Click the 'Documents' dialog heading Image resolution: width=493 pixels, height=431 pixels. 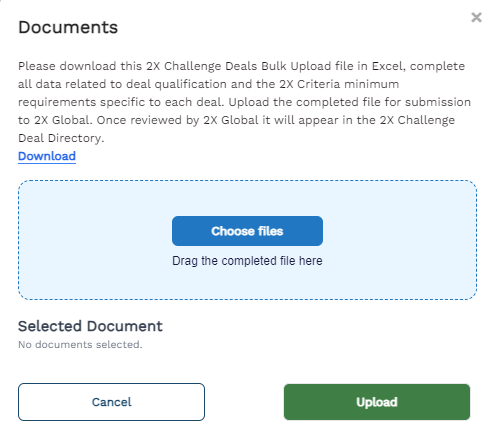pyautogui.click(x=68, y=27)
